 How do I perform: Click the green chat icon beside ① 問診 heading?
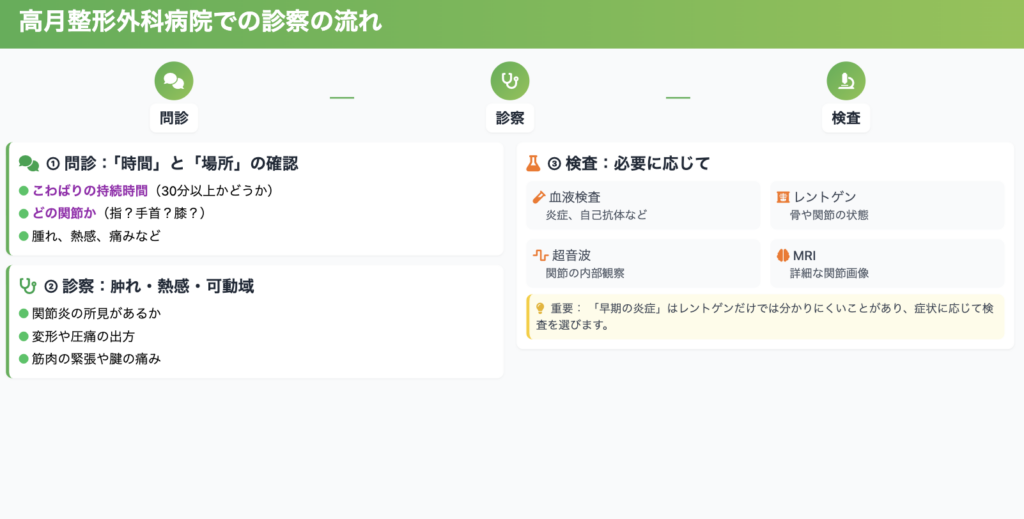(x=29, y=163)
